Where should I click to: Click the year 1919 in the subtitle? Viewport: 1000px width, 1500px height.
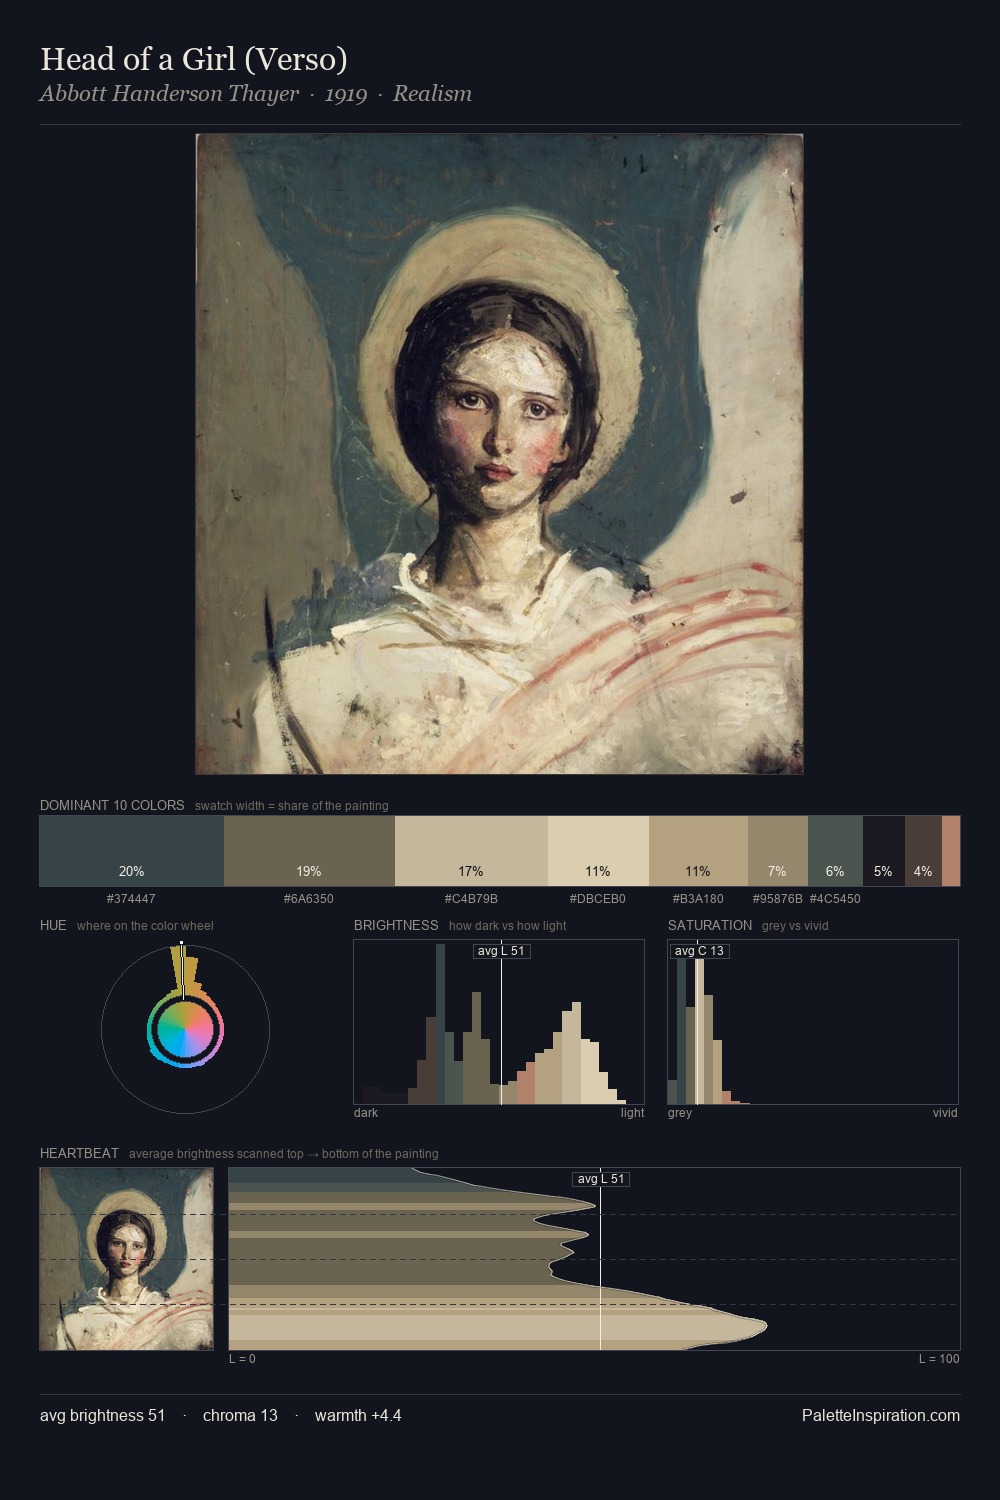(x=346, y=94)
